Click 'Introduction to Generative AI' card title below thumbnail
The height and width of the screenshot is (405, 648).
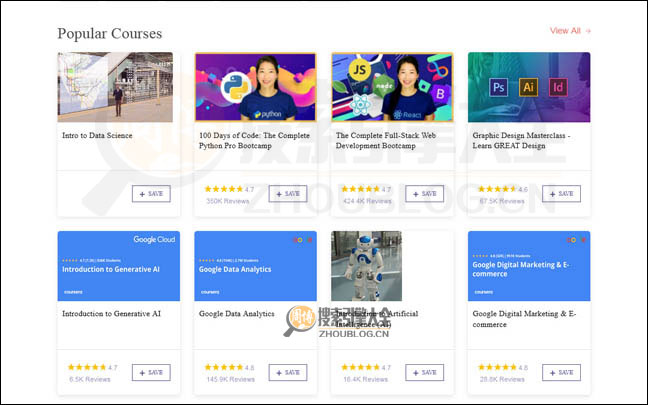[111, 314]
